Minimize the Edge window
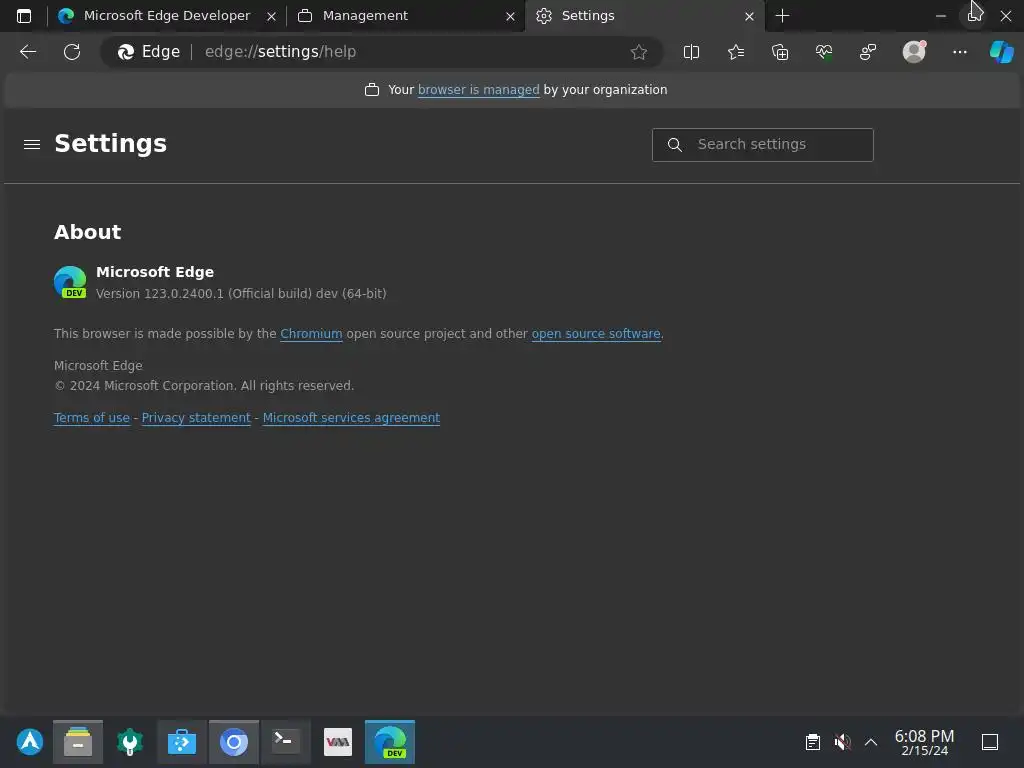The image size is (1024, 768). tap(940, 16)
